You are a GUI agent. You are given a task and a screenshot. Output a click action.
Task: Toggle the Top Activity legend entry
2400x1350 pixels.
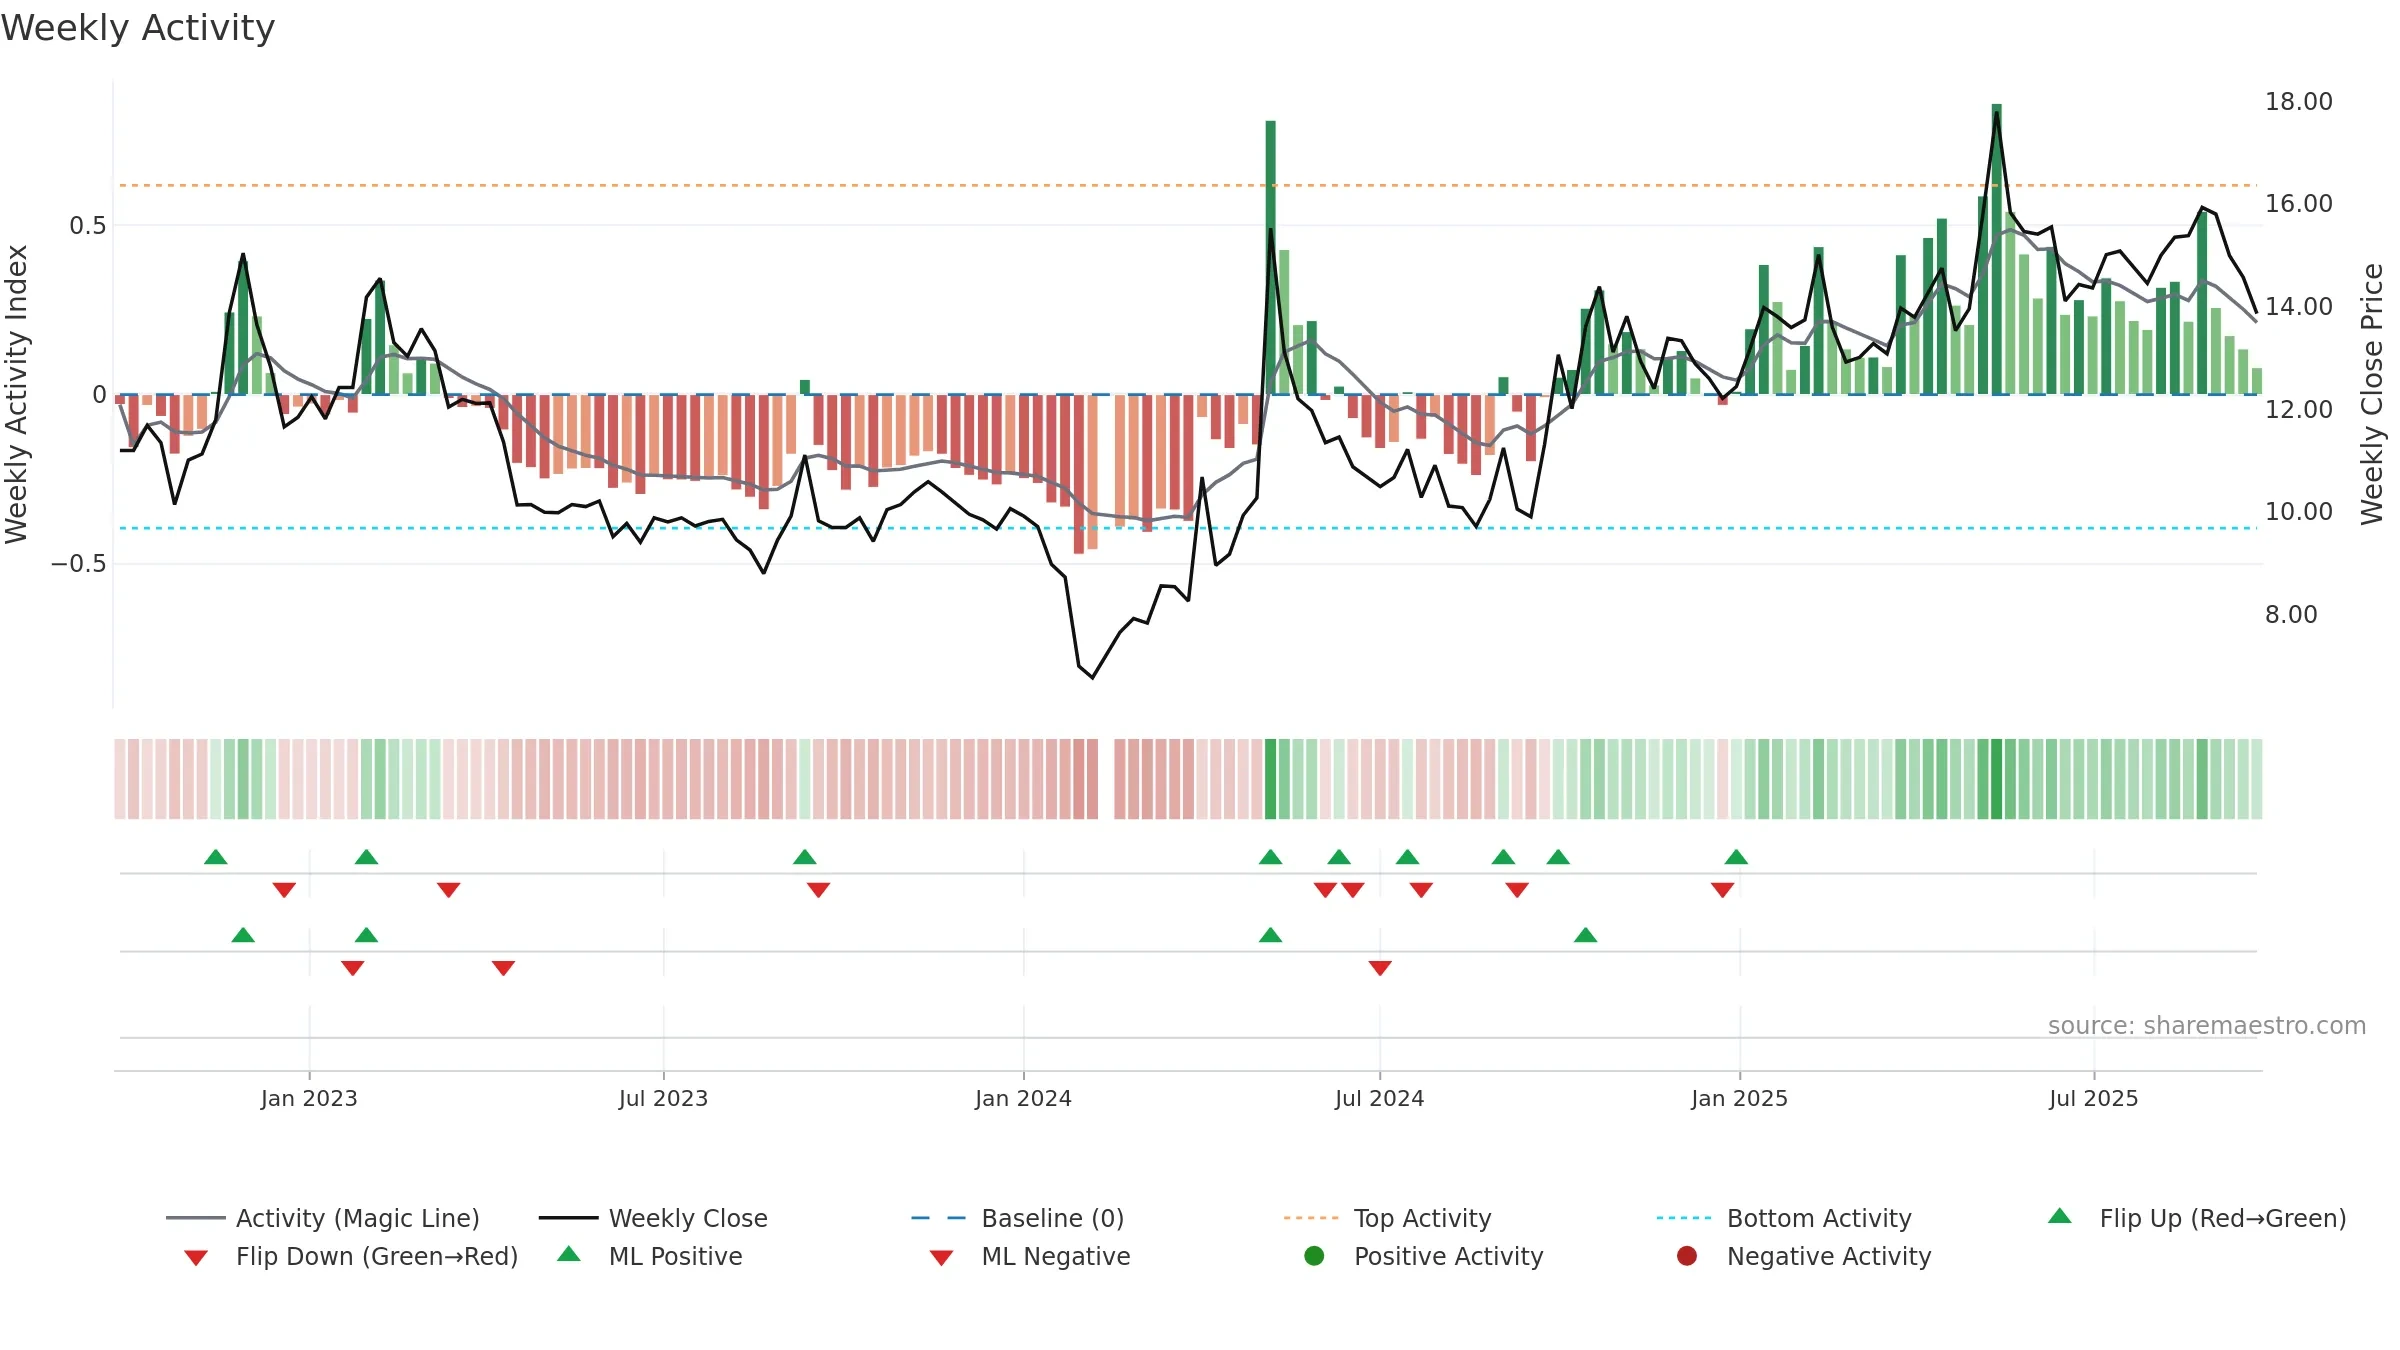[1387, 1218]
